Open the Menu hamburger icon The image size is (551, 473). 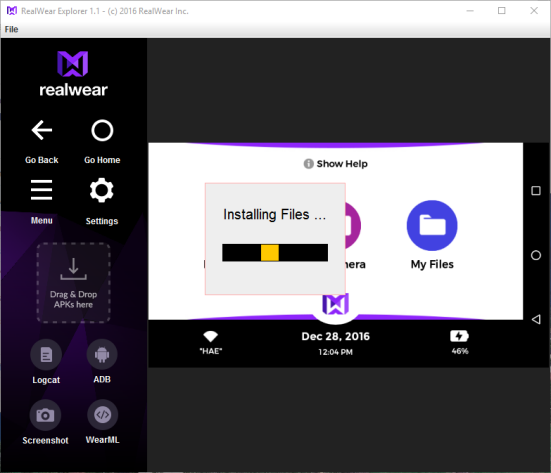pyautogui.click(x=41, y=190)
